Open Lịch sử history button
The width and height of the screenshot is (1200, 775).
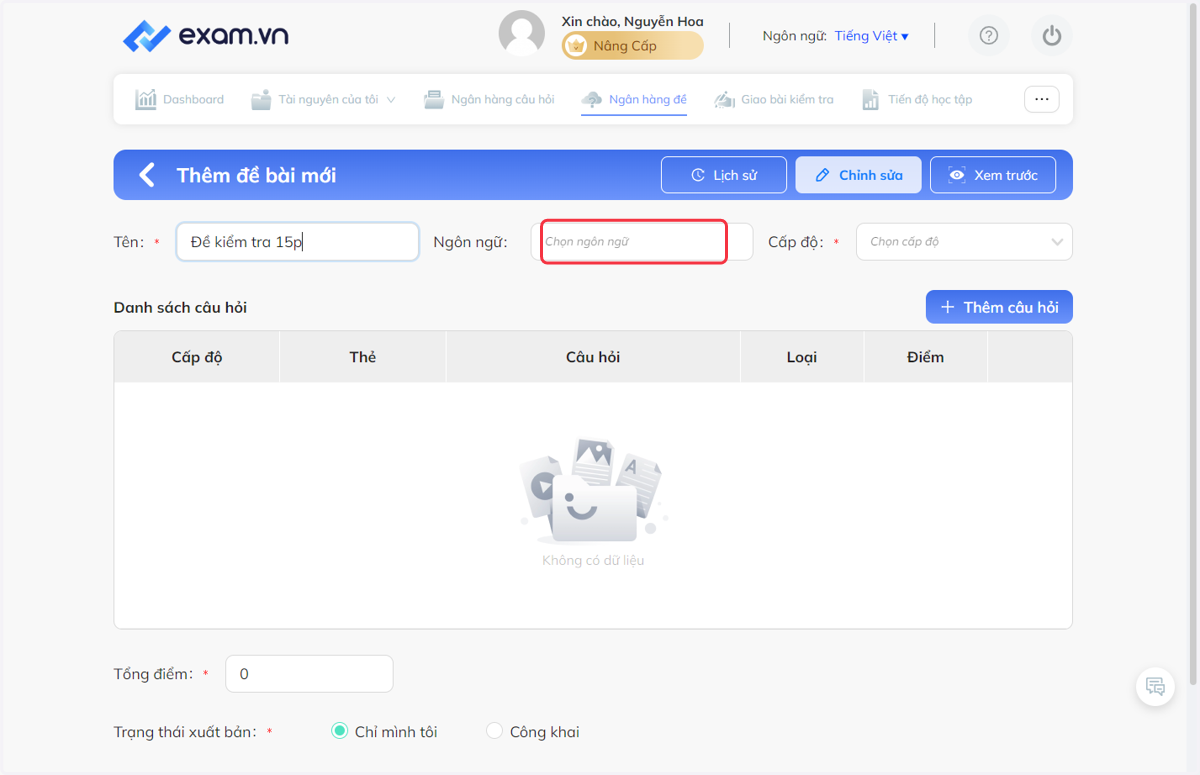tap(724, 175)
